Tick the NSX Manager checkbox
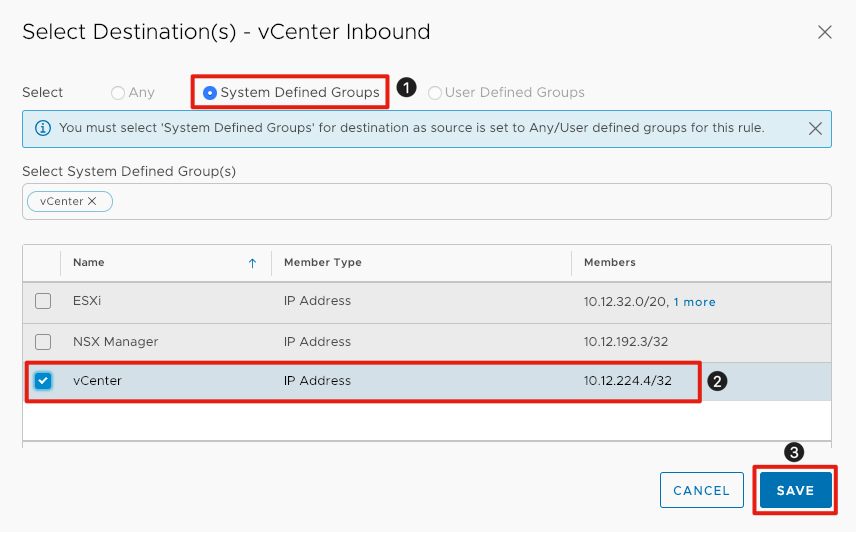This screenshot has height=534, width=857. [x=43, y=341]
